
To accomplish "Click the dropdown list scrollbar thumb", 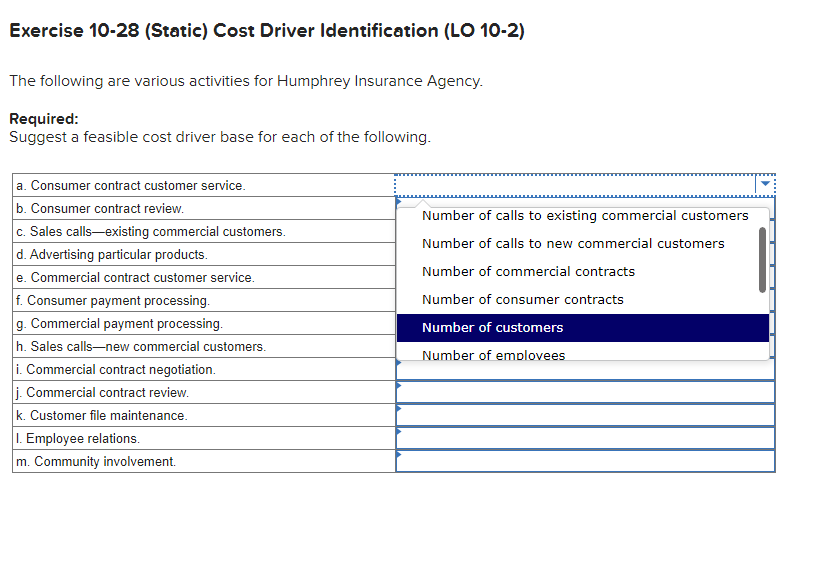I will pos(762,260).
